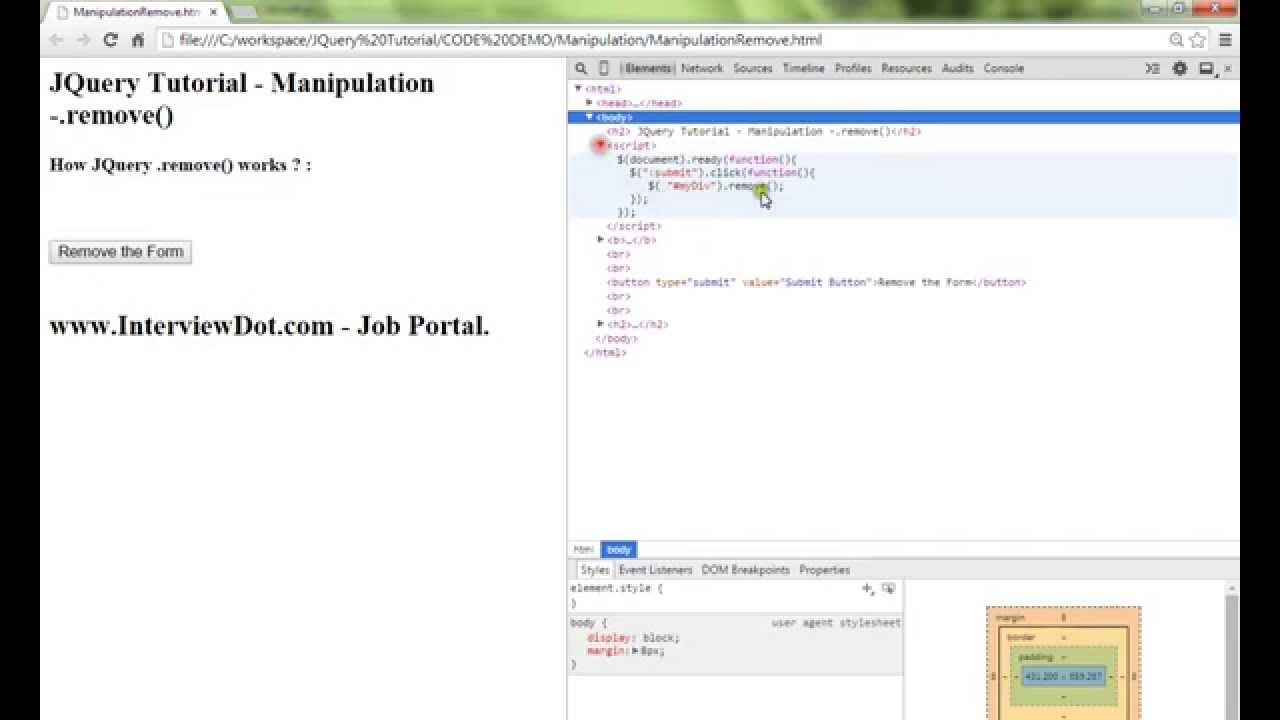Collapse the script node
The image size is (1280, 720).
tap(600, 145)
